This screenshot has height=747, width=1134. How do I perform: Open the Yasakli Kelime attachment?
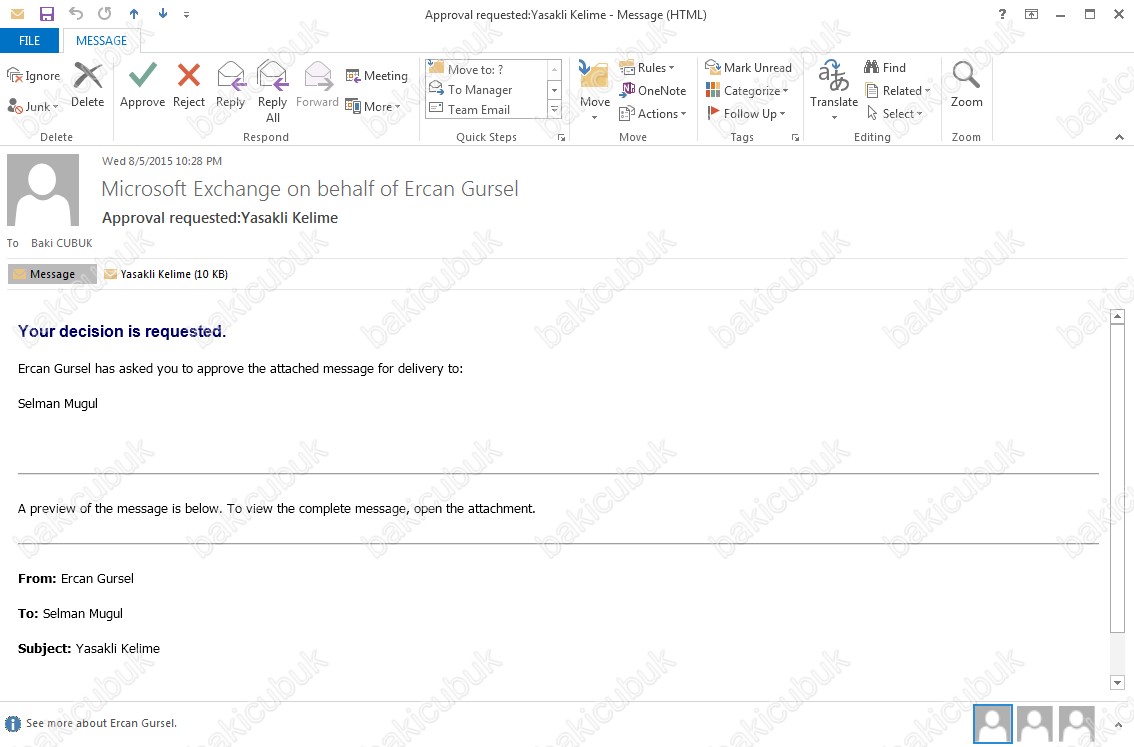tap(166, 274)
